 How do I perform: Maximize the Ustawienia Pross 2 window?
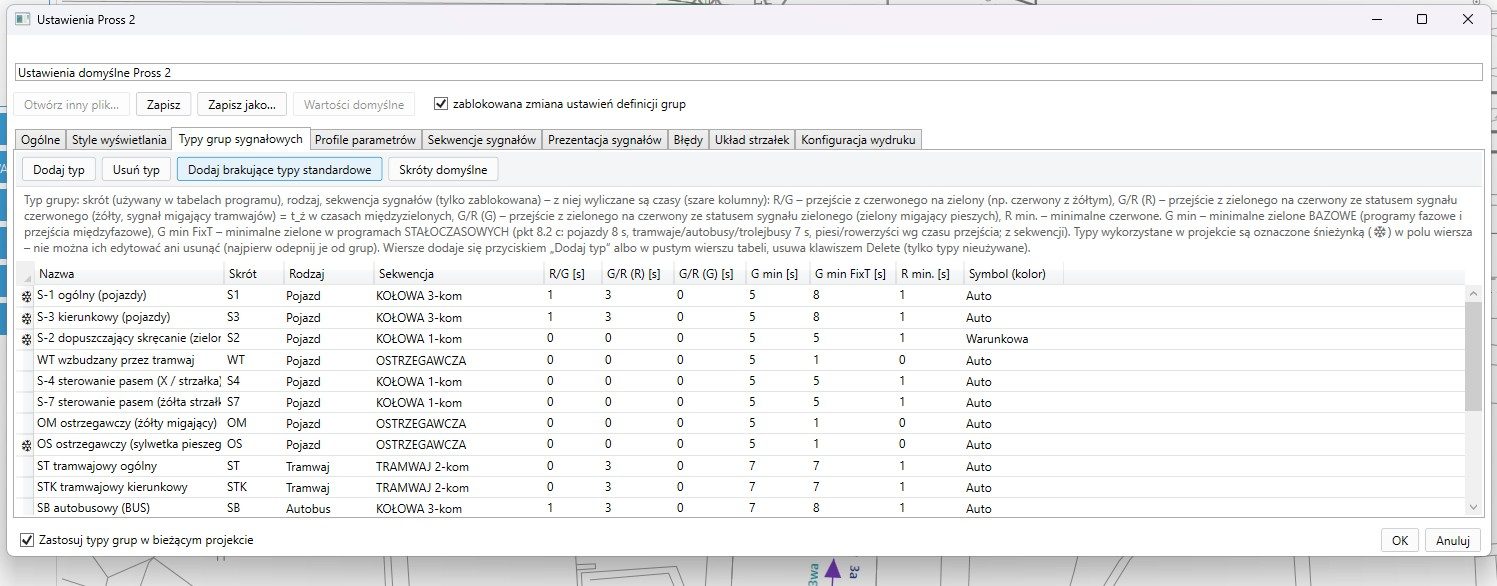tap(1422, 19)
